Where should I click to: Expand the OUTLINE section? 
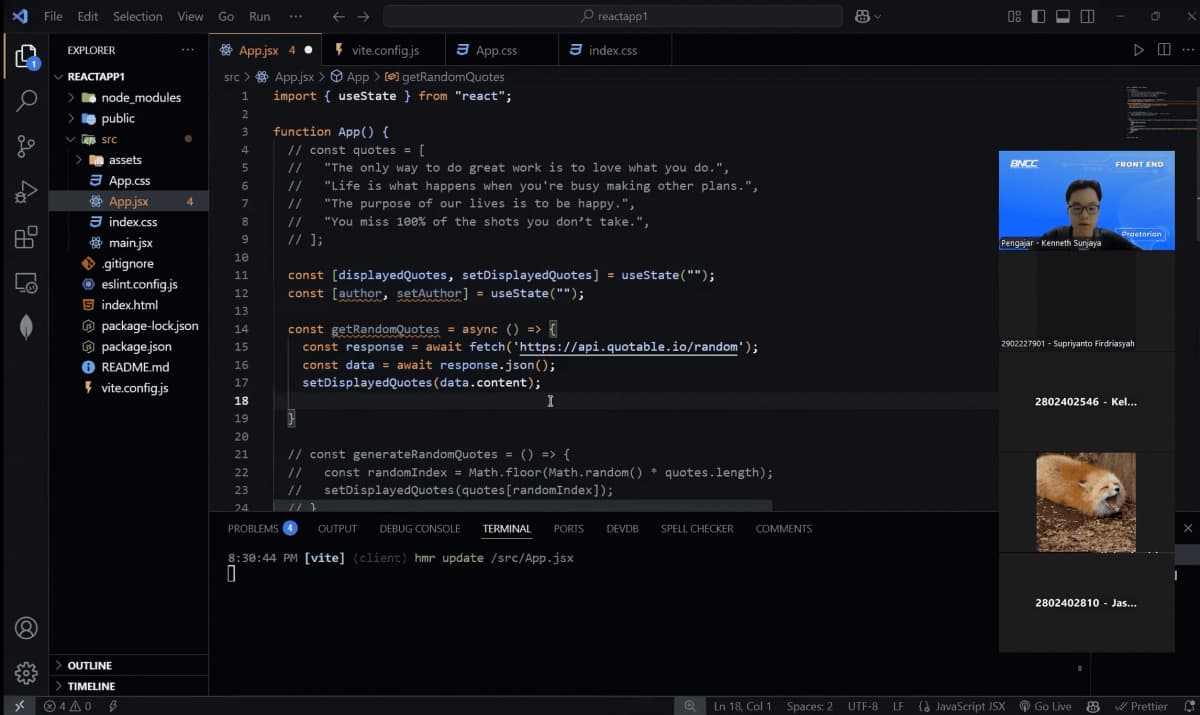[x=90, y=665]
